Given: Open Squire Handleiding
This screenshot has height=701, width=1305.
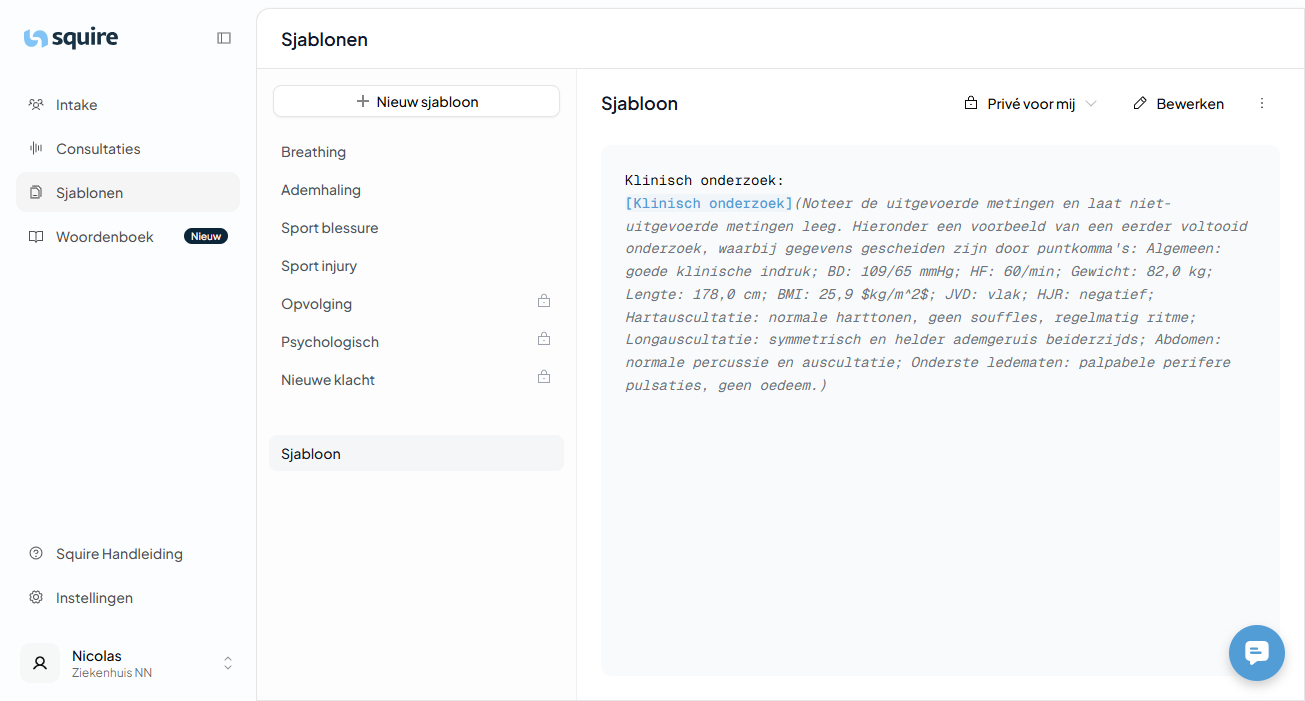Looking at the screenshot, I should [128, 554].
